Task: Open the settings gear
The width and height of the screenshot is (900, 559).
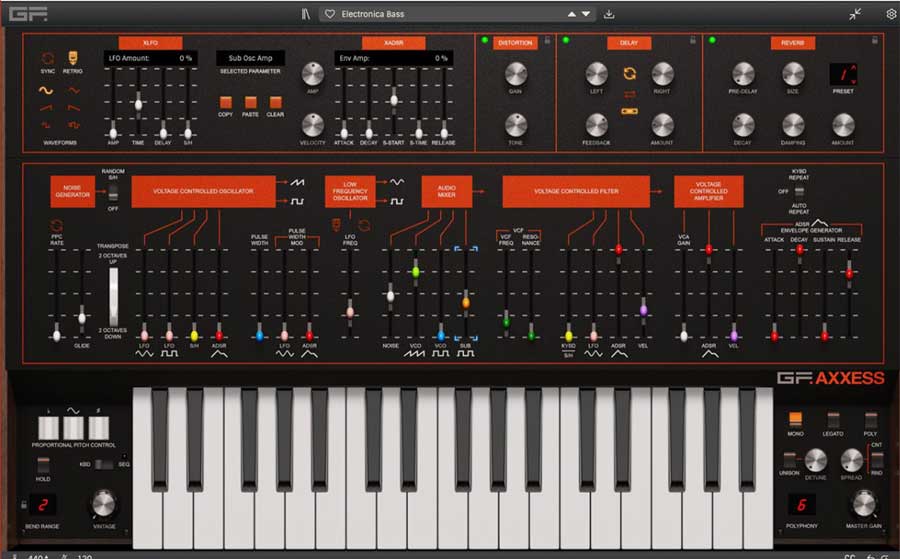Action: click(x=891, y=14)
